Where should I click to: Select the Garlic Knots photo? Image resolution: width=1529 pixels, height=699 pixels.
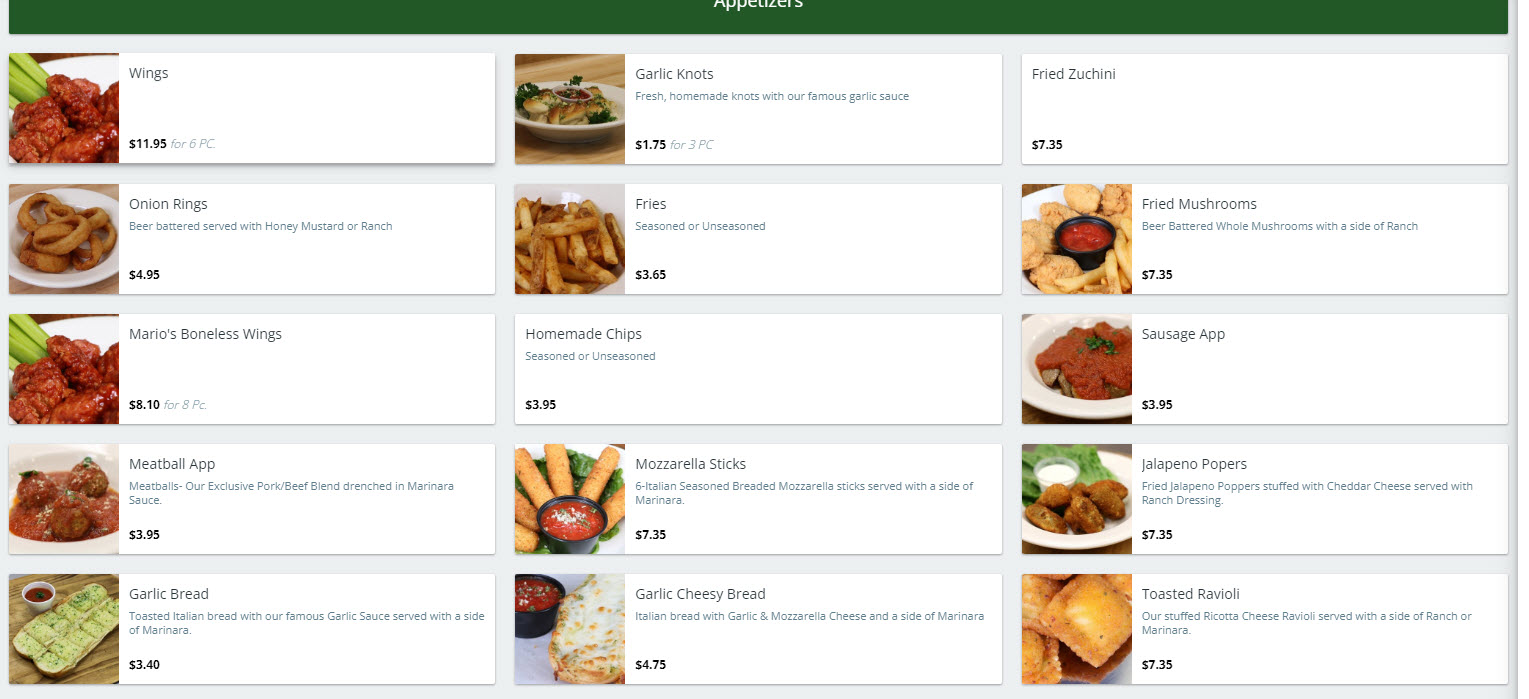[x=570, y=108]
